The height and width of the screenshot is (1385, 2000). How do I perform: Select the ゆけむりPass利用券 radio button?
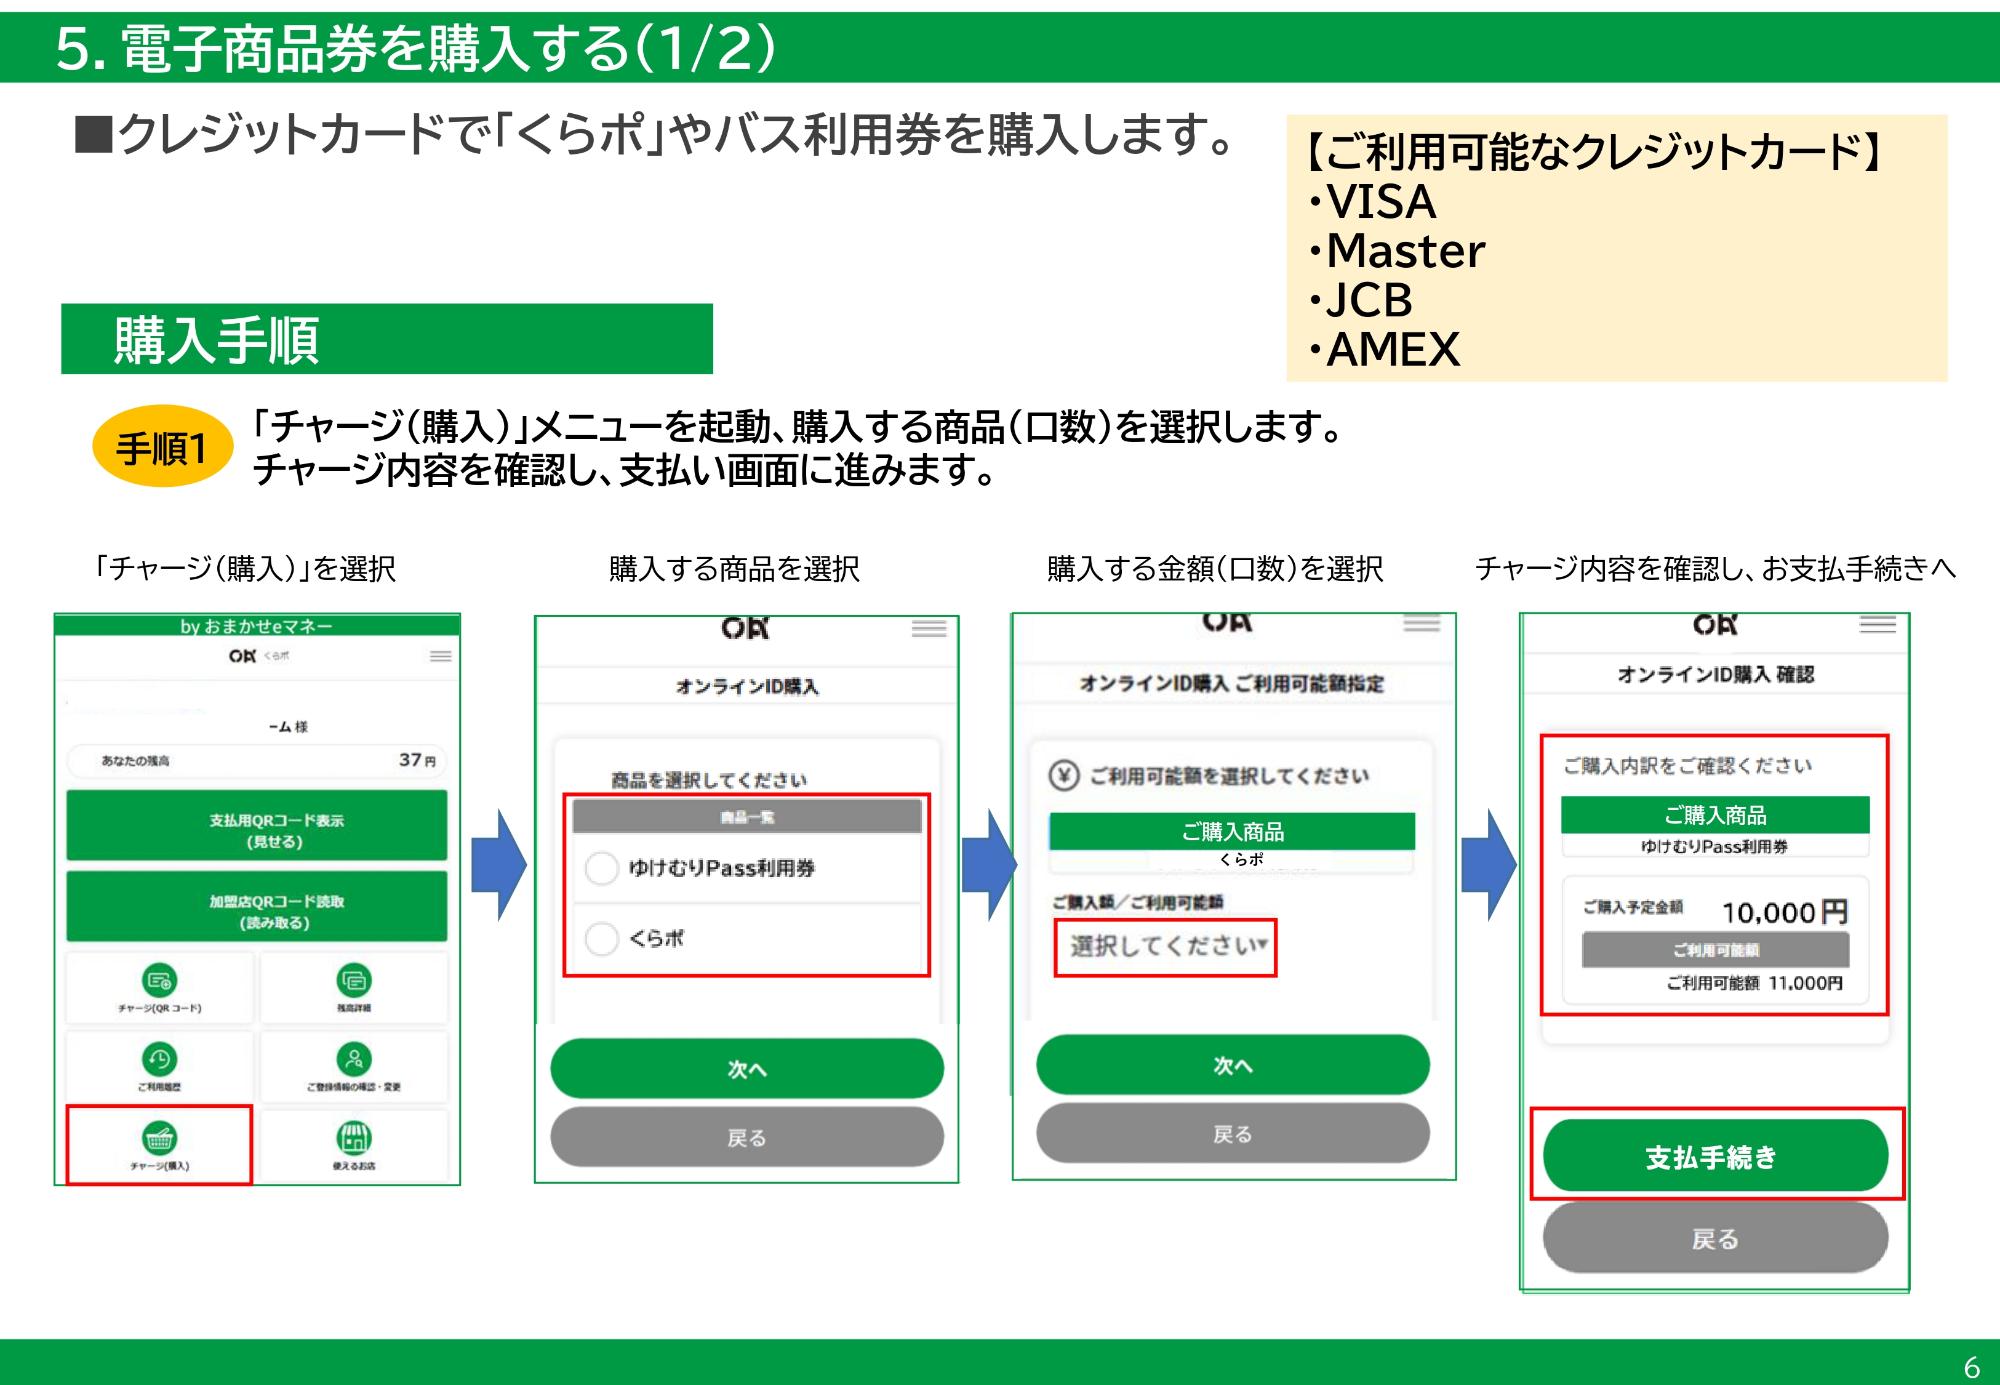click(x=601, y=868)
